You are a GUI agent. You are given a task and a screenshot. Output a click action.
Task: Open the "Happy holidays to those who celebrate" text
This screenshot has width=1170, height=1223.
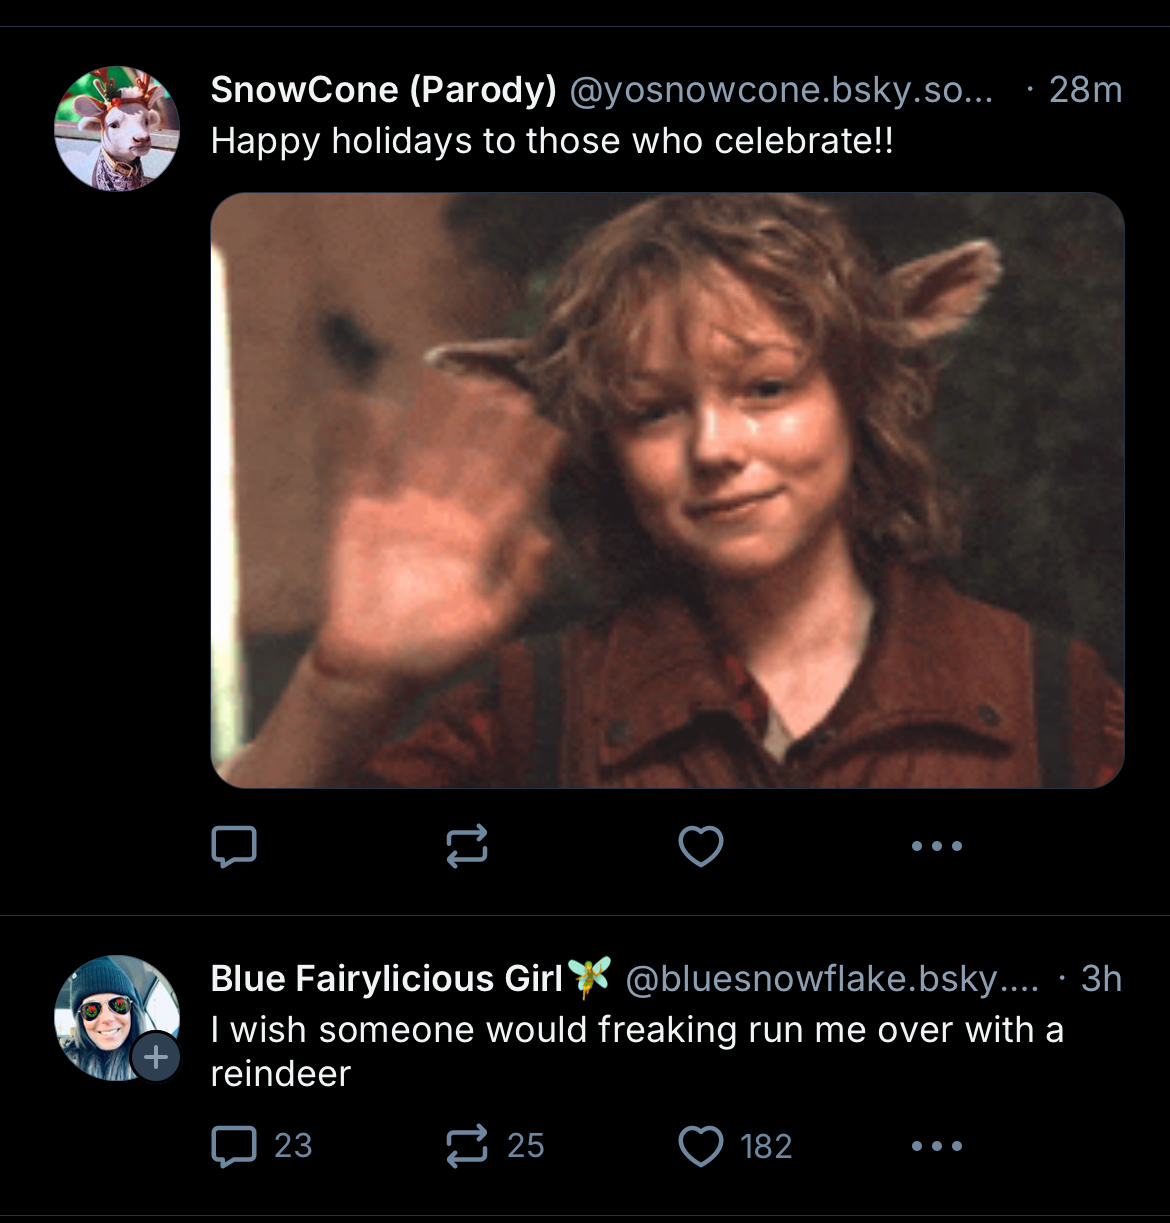pyautogui.click(x=552, y=141)
